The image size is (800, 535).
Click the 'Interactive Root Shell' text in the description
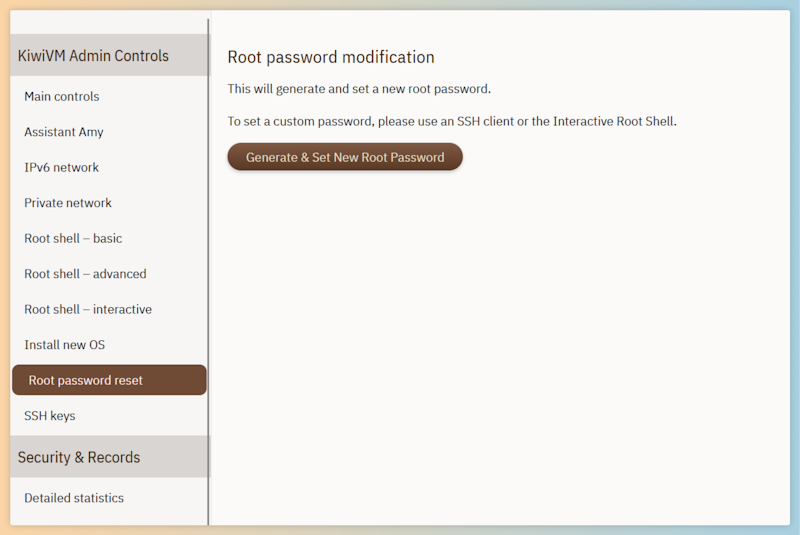[x=614, y=121]
